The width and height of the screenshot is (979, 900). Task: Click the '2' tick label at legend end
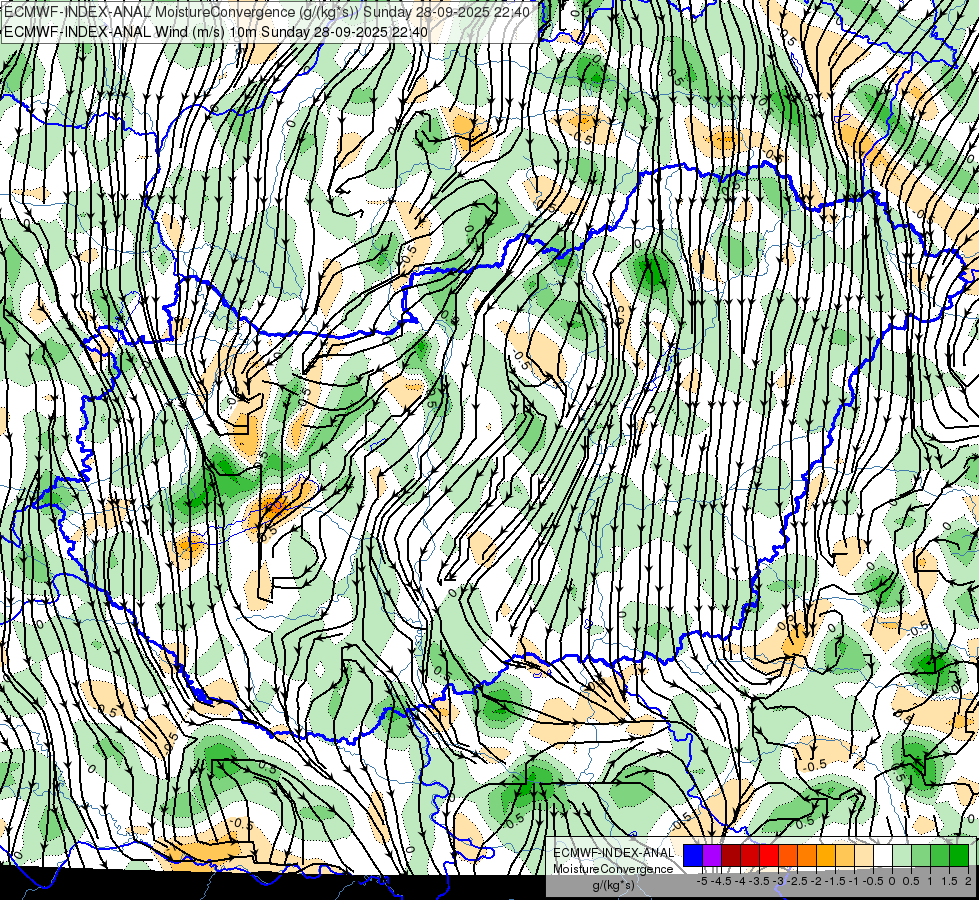pos(968,881)
